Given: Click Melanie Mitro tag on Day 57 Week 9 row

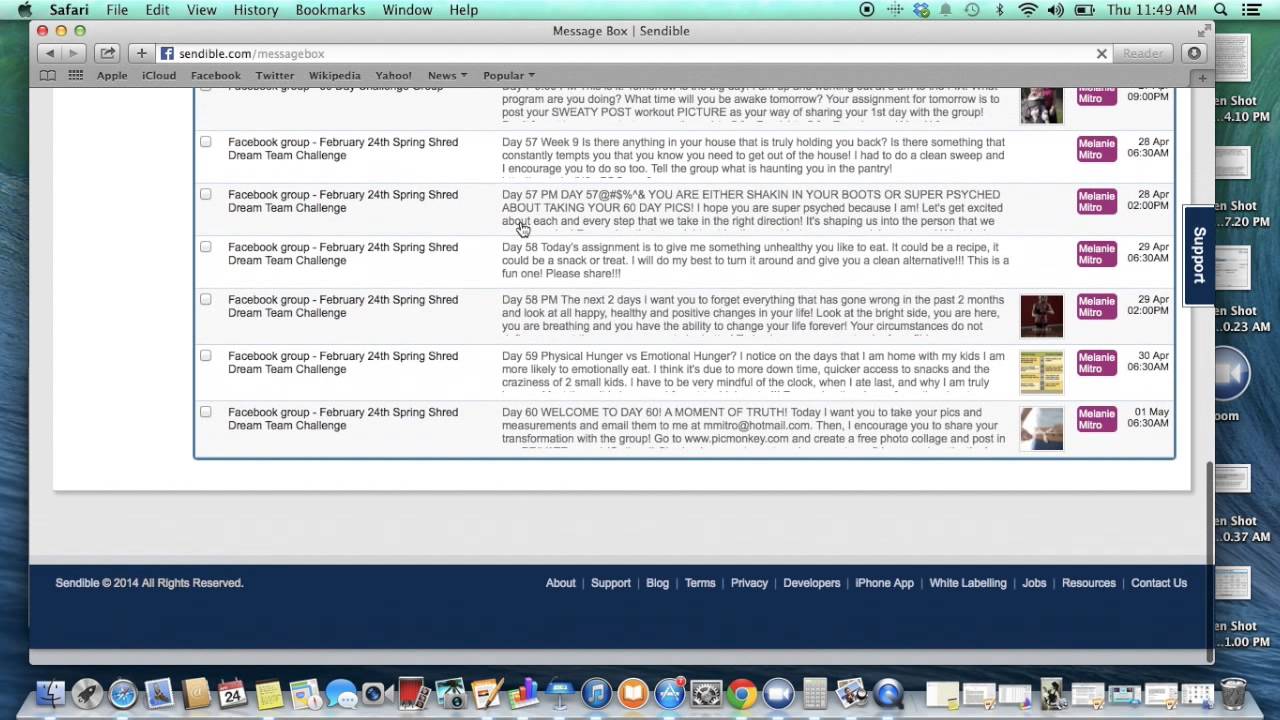Looking at the screenshot, I should tap(1096, 149).
